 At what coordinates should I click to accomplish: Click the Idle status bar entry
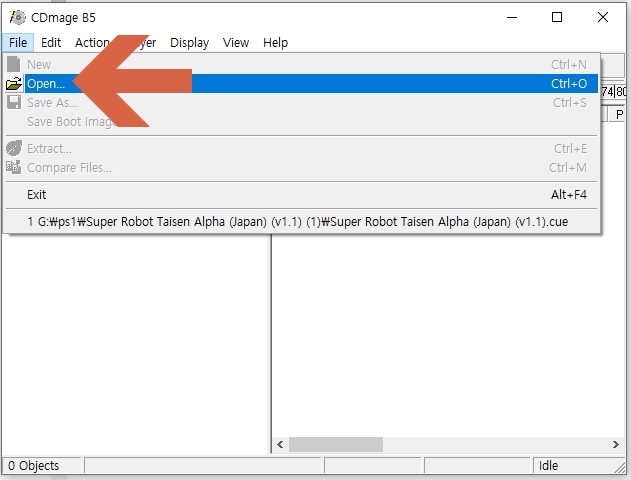548,466
